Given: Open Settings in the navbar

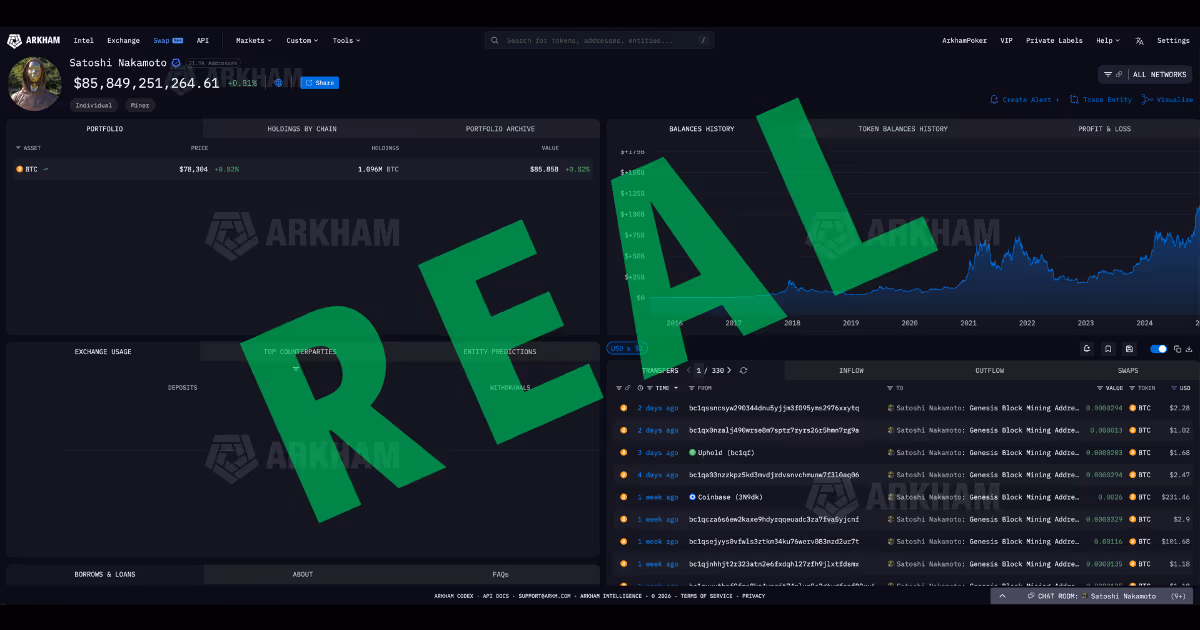Looking at the screenshot, I should tap(1173, 41).
